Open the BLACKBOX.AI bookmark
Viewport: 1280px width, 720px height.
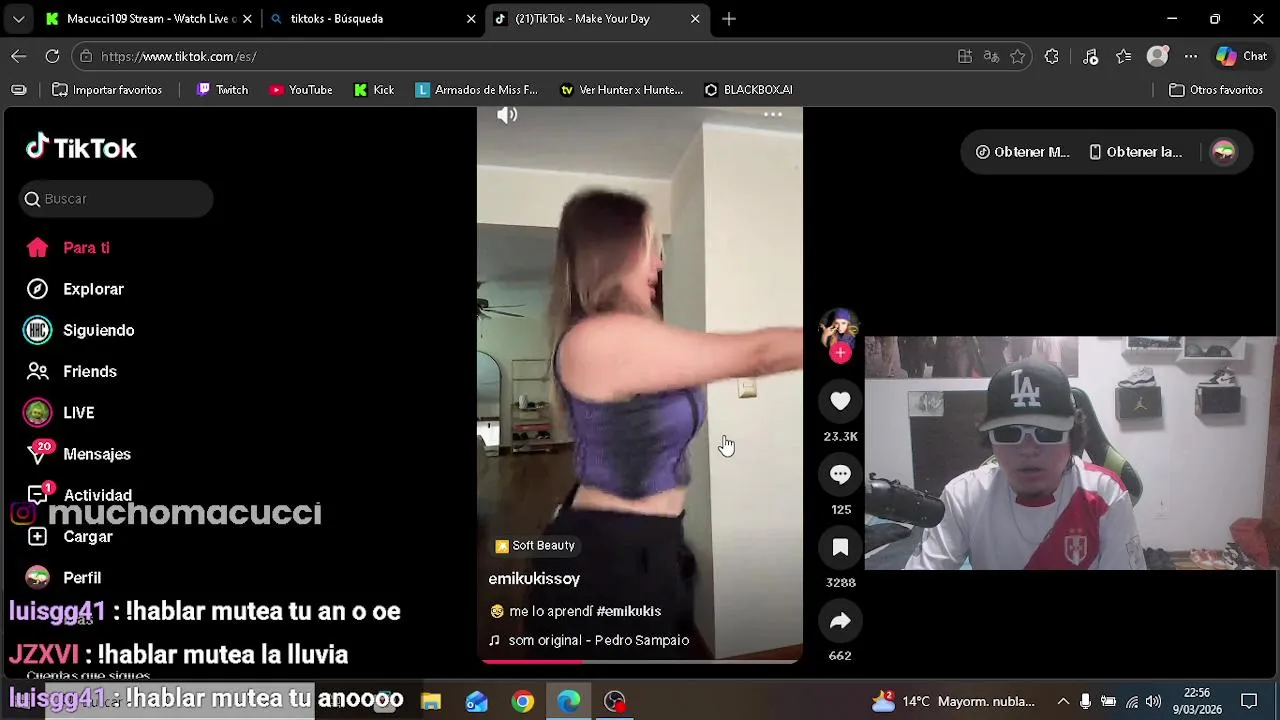pos(748,90)
